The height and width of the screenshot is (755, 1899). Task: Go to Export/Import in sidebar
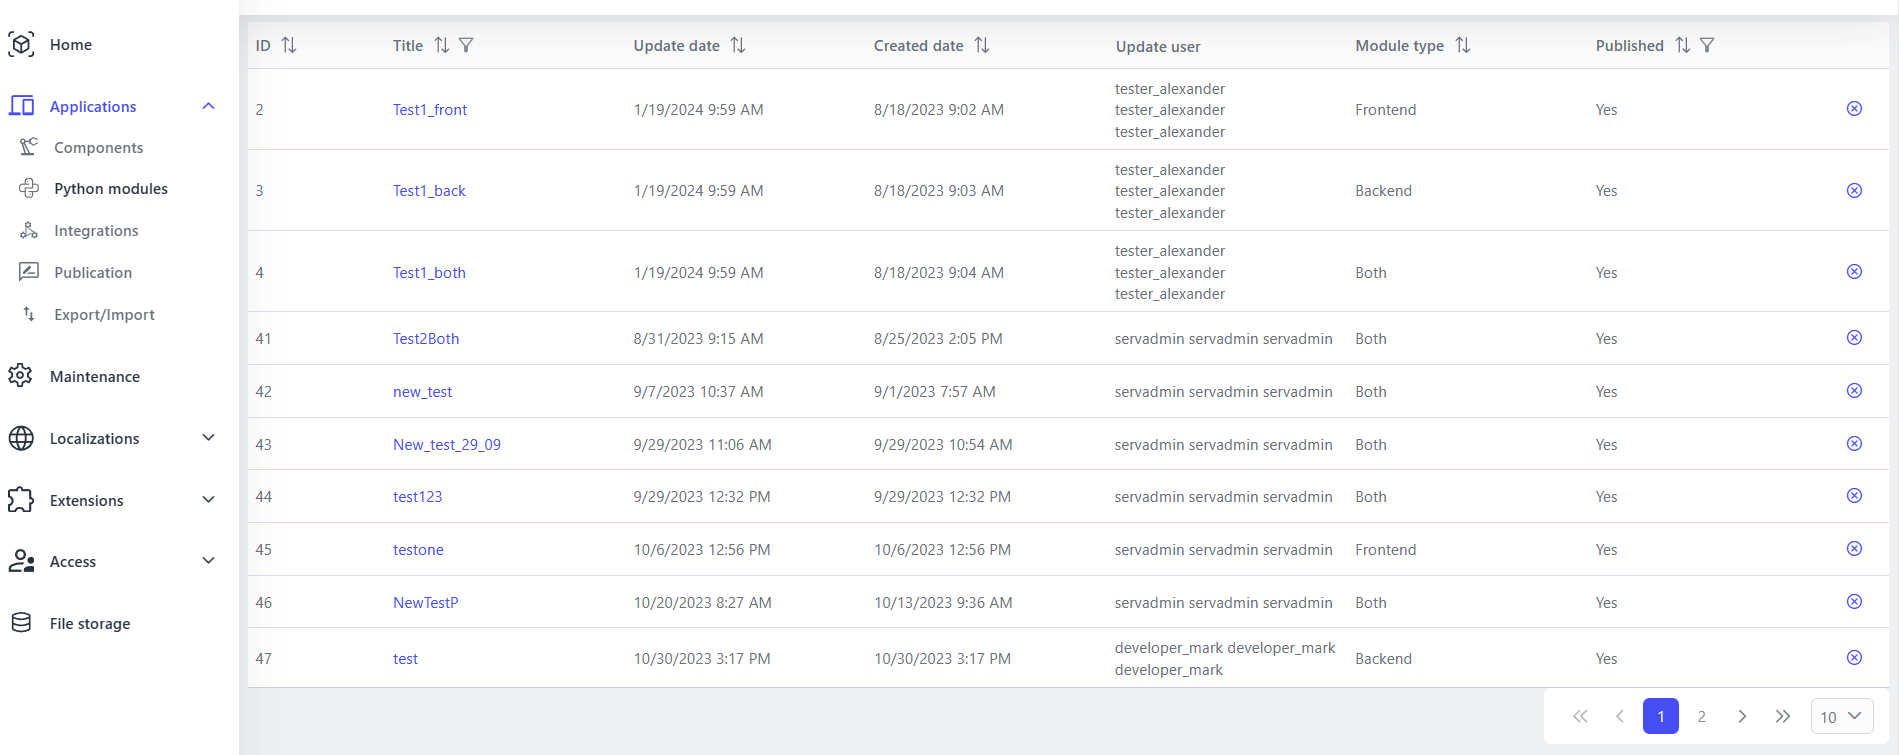coord(104,315)
